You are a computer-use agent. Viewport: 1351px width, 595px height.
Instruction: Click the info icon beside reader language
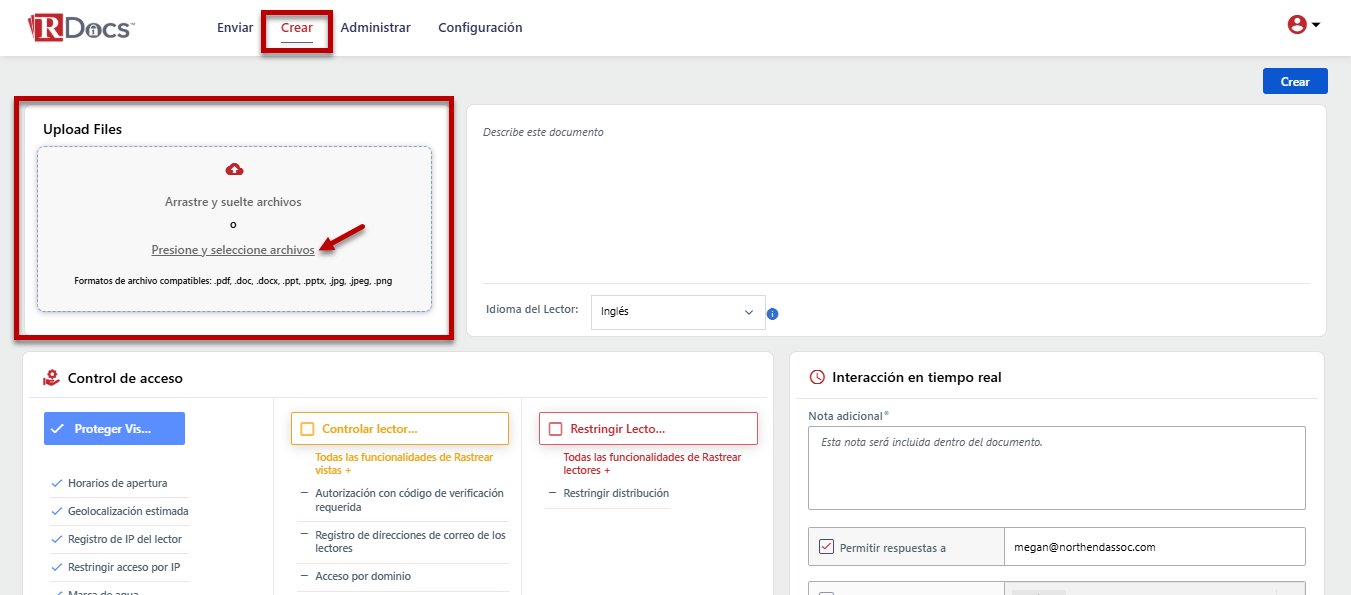[x=772, y=313]
